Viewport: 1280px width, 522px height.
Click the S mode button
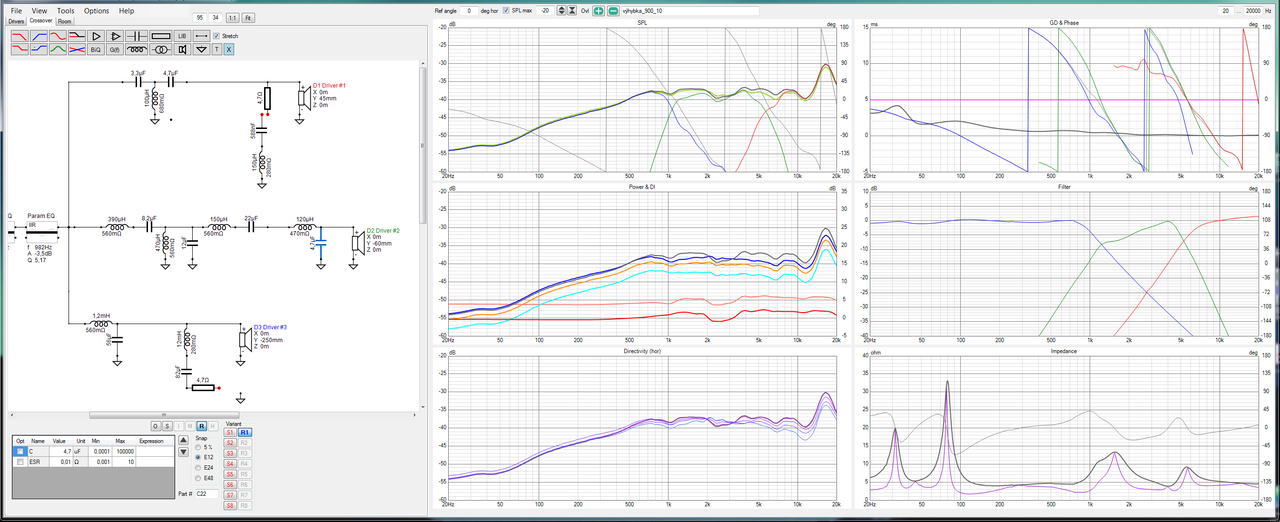point(167,426)
